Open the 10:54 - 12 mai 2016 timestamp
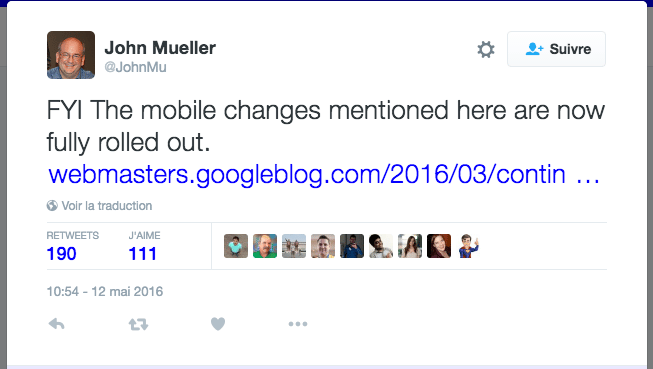Image resolution: width=653 pixels, height=369 pixels. pyautogui.click(x=105, y=292)
